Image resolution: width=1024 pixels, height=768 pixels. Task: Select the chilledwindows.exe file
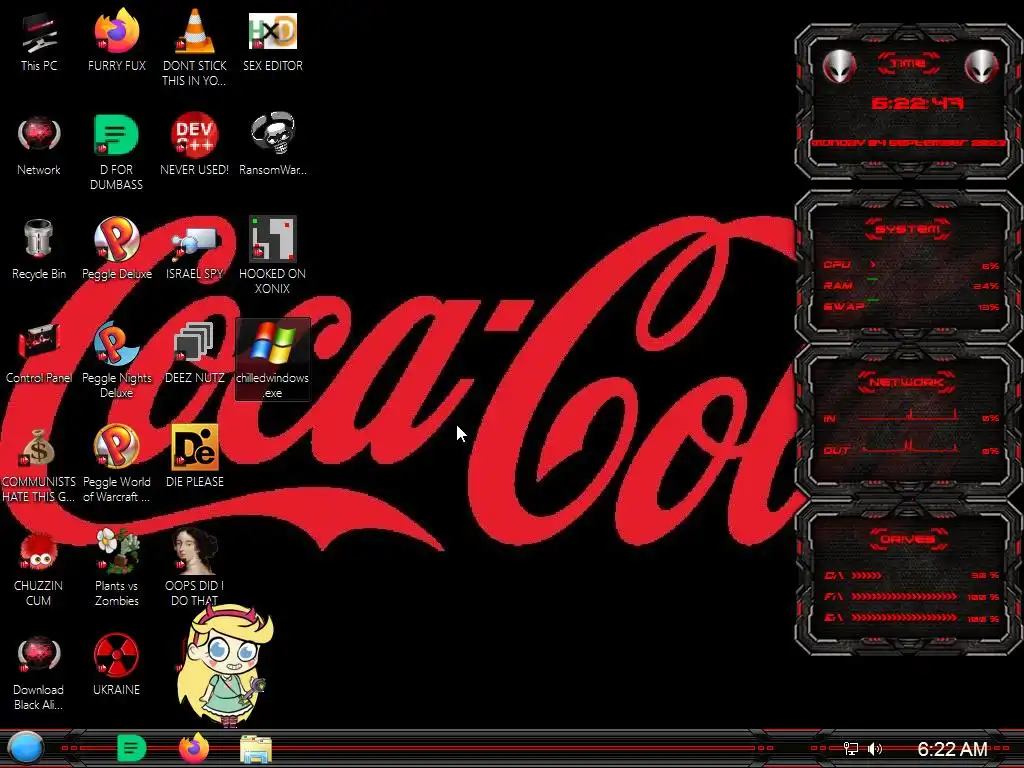(272, 359)
